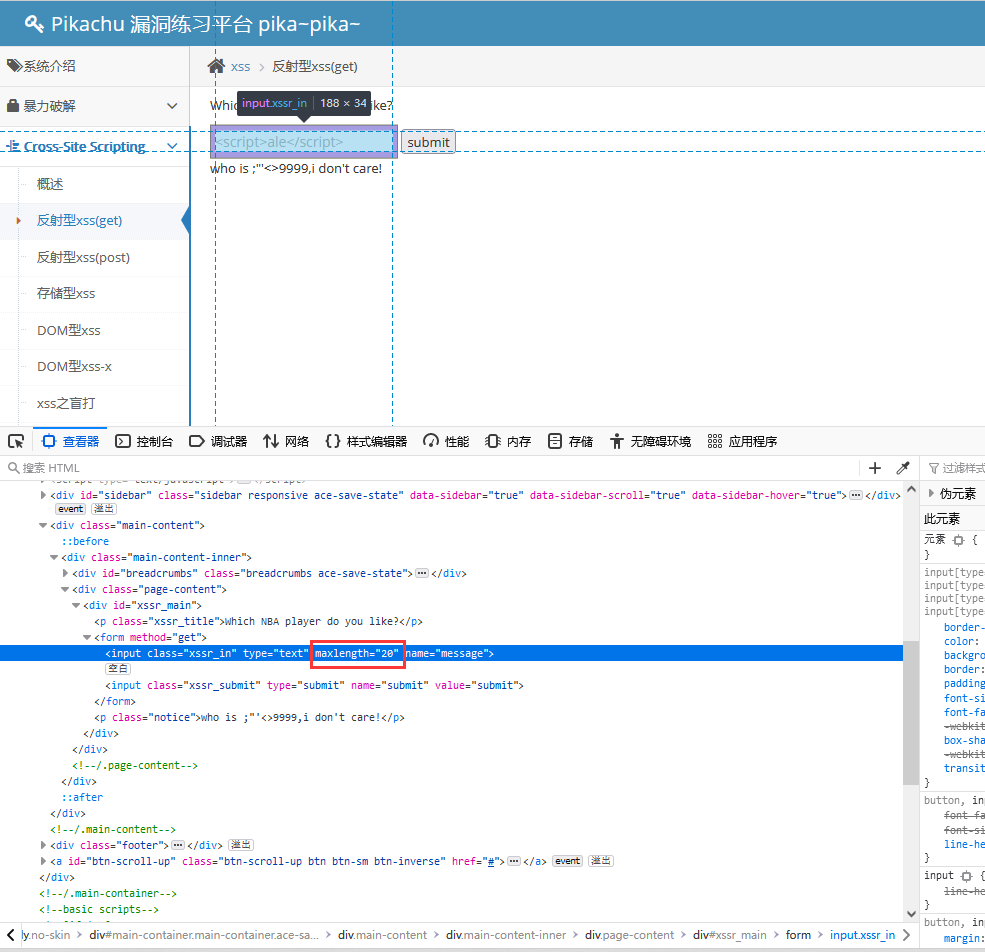Click the event badge under the sidebar div
Screen dimensions: 985x952
70,509
